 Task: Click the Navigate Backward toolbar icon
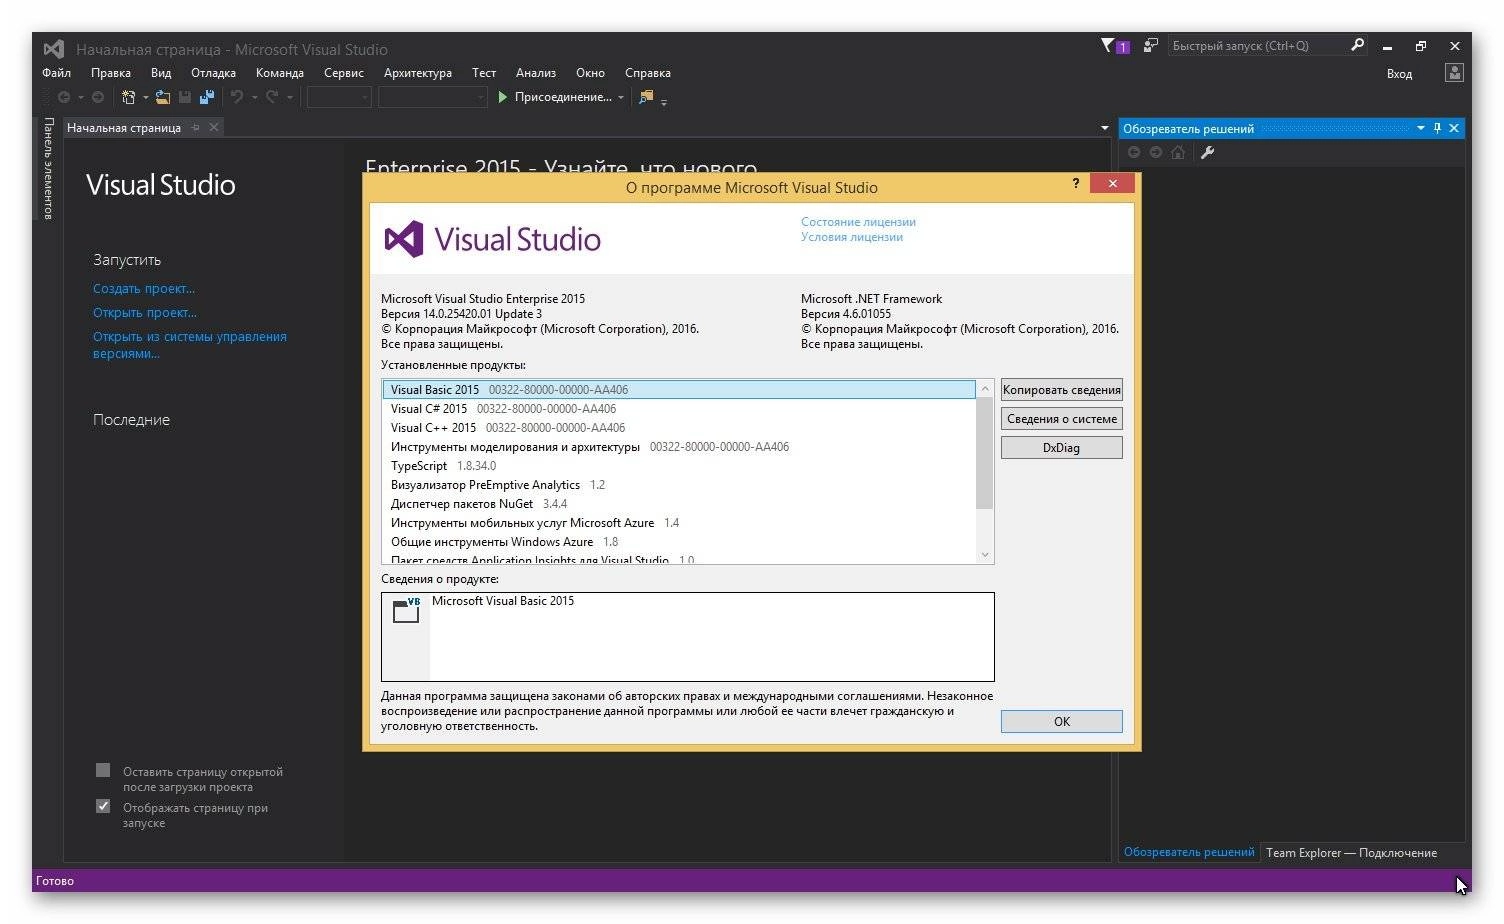(64, 97)
